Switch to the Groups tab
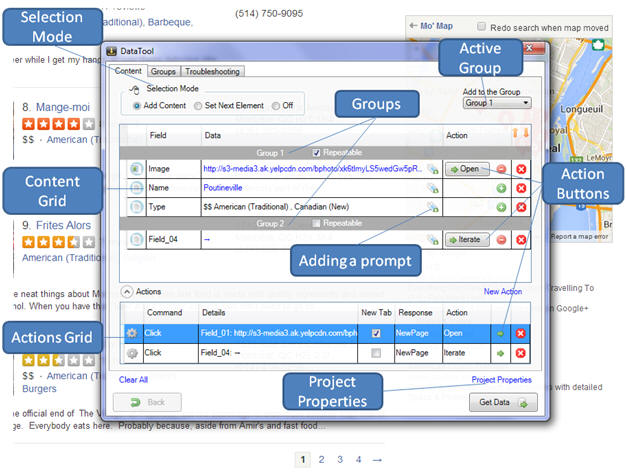The width and height of the screenshot is (626, 475). pos(163,71)
